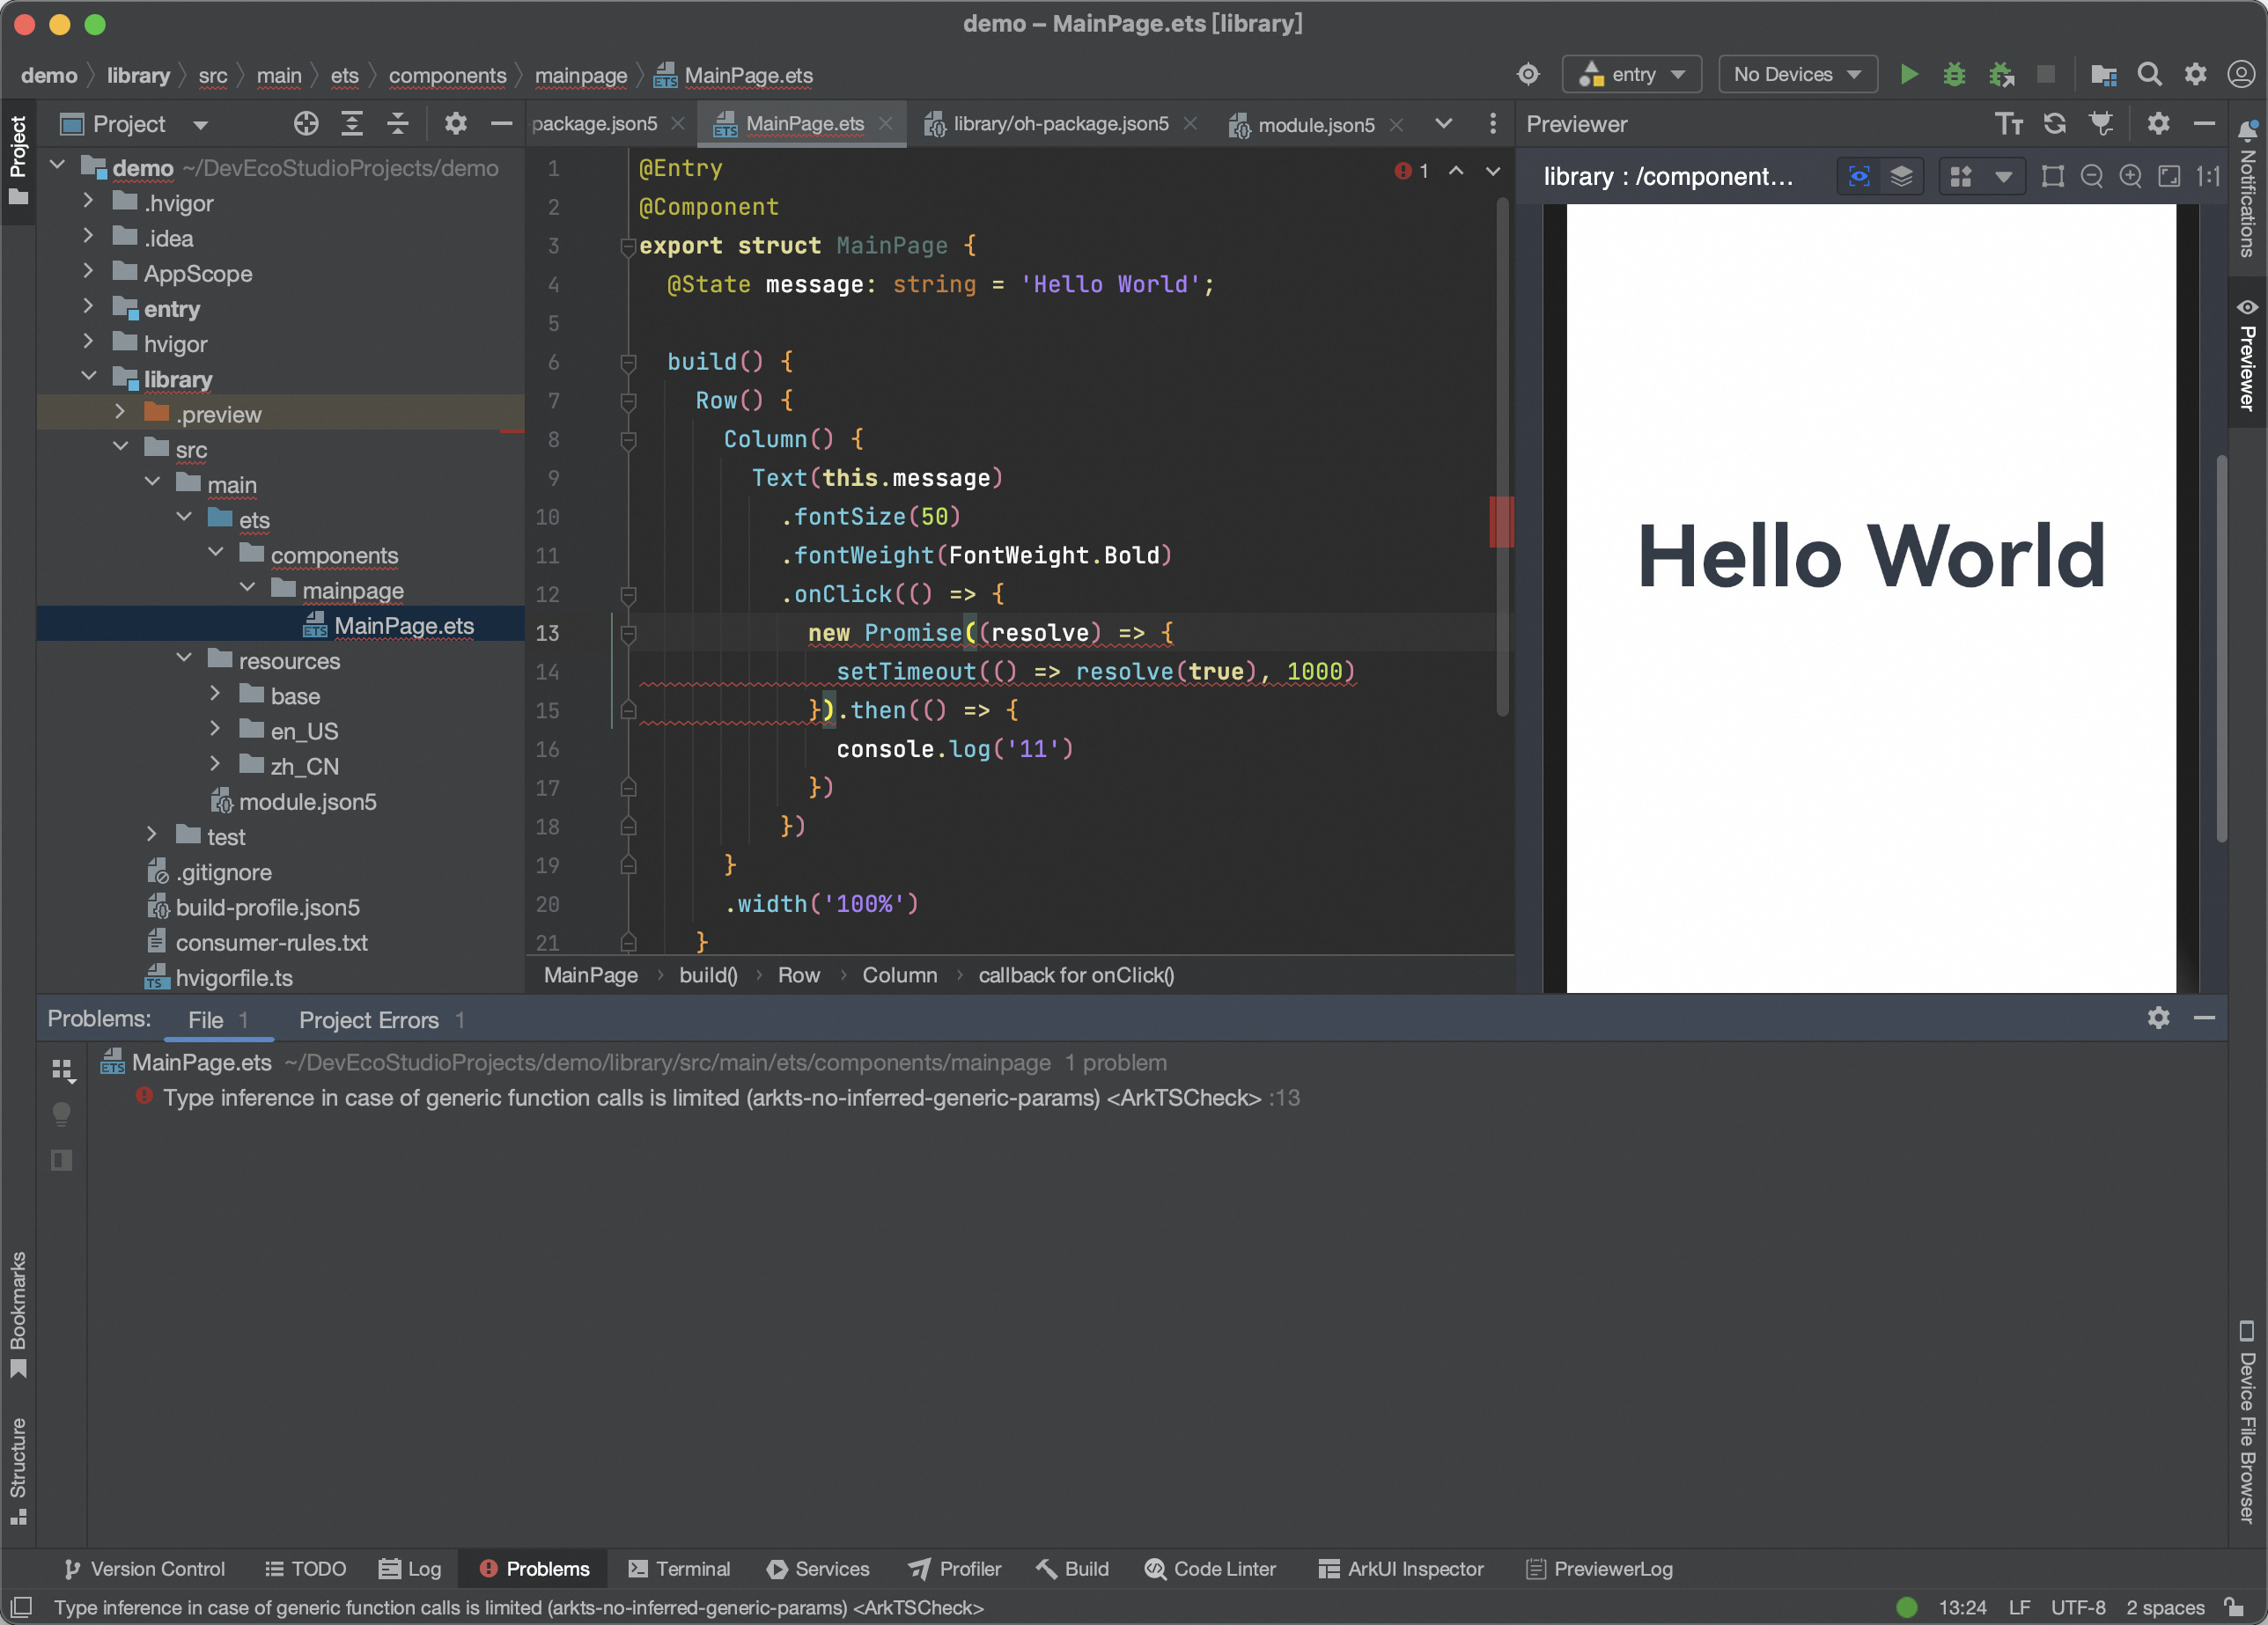This screenshot has height=1625, width=2268.
Task: Open the No Devices dropdown
Action: (x=1797, y=74)
